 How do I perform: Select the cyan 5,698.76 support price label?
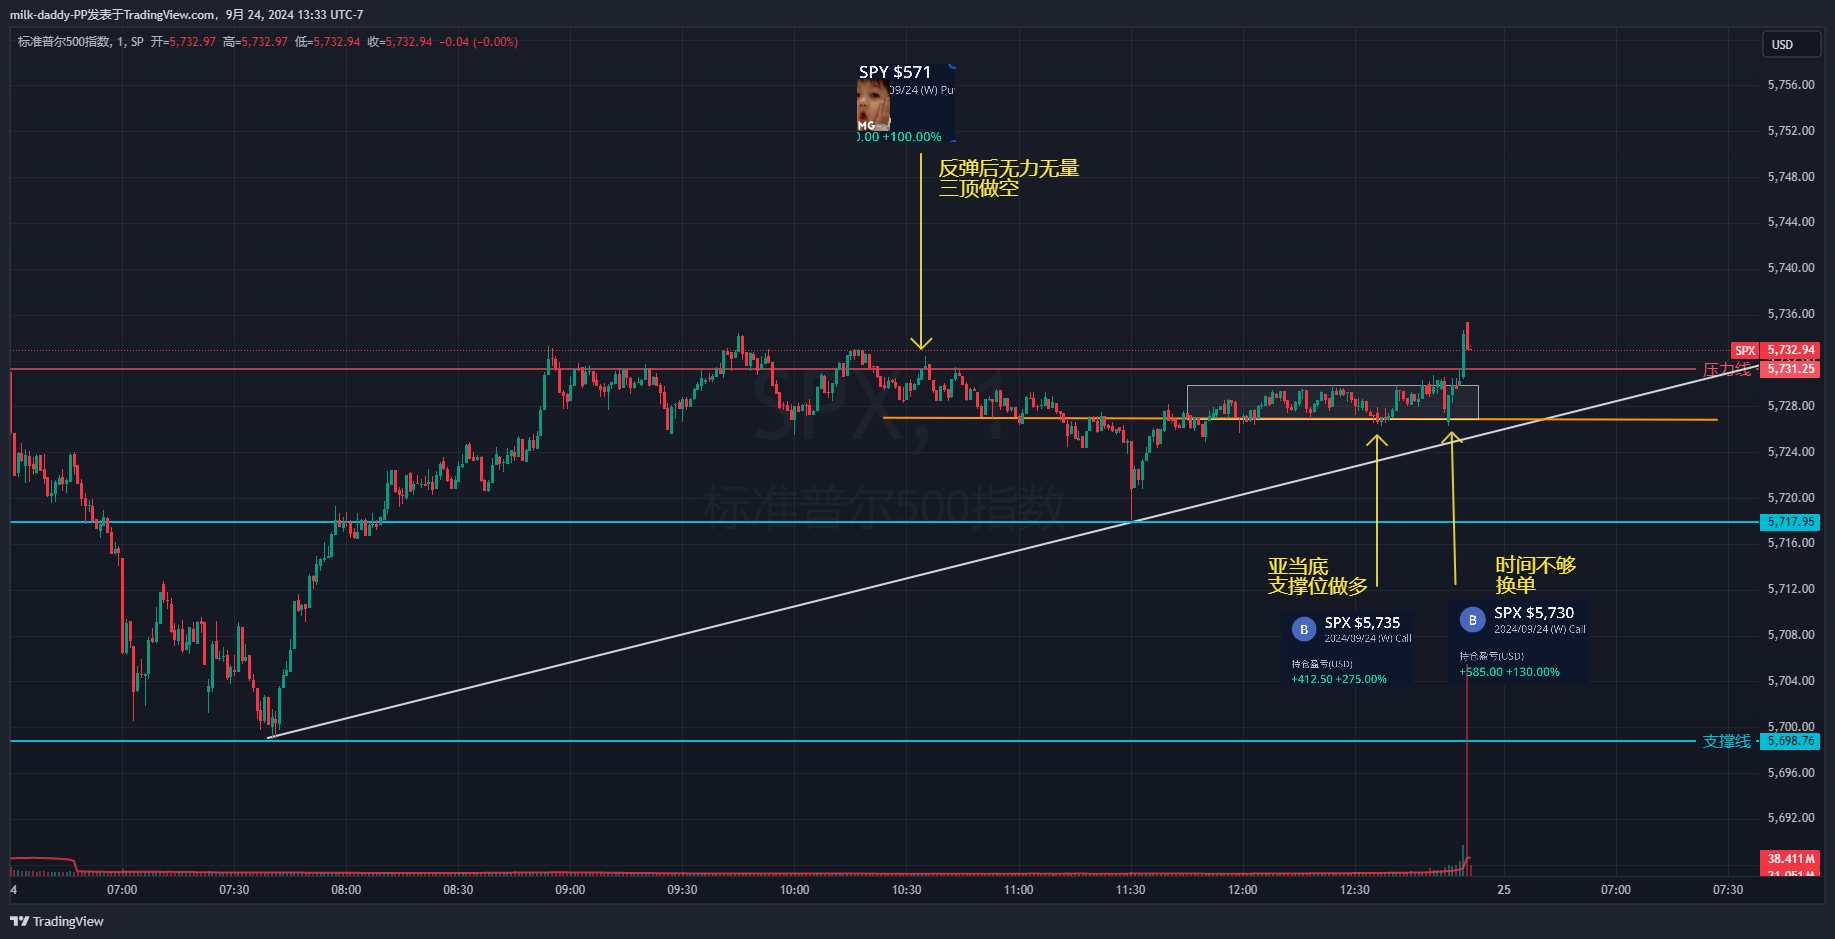point(1790,741)
